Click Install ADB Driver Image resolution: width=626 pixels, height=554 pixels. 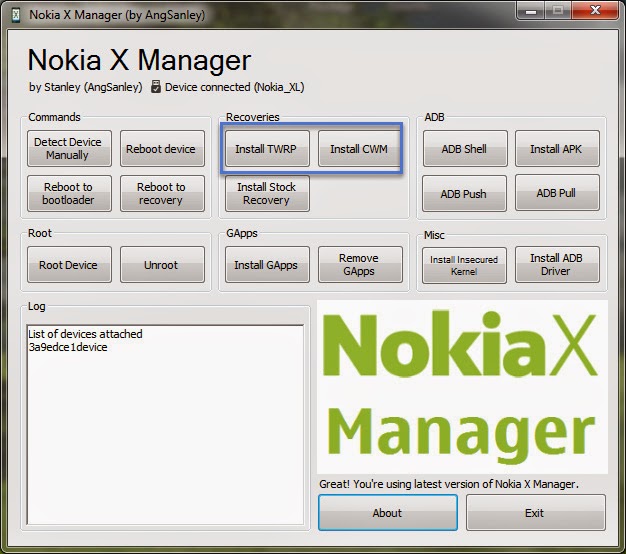point(557,265)
